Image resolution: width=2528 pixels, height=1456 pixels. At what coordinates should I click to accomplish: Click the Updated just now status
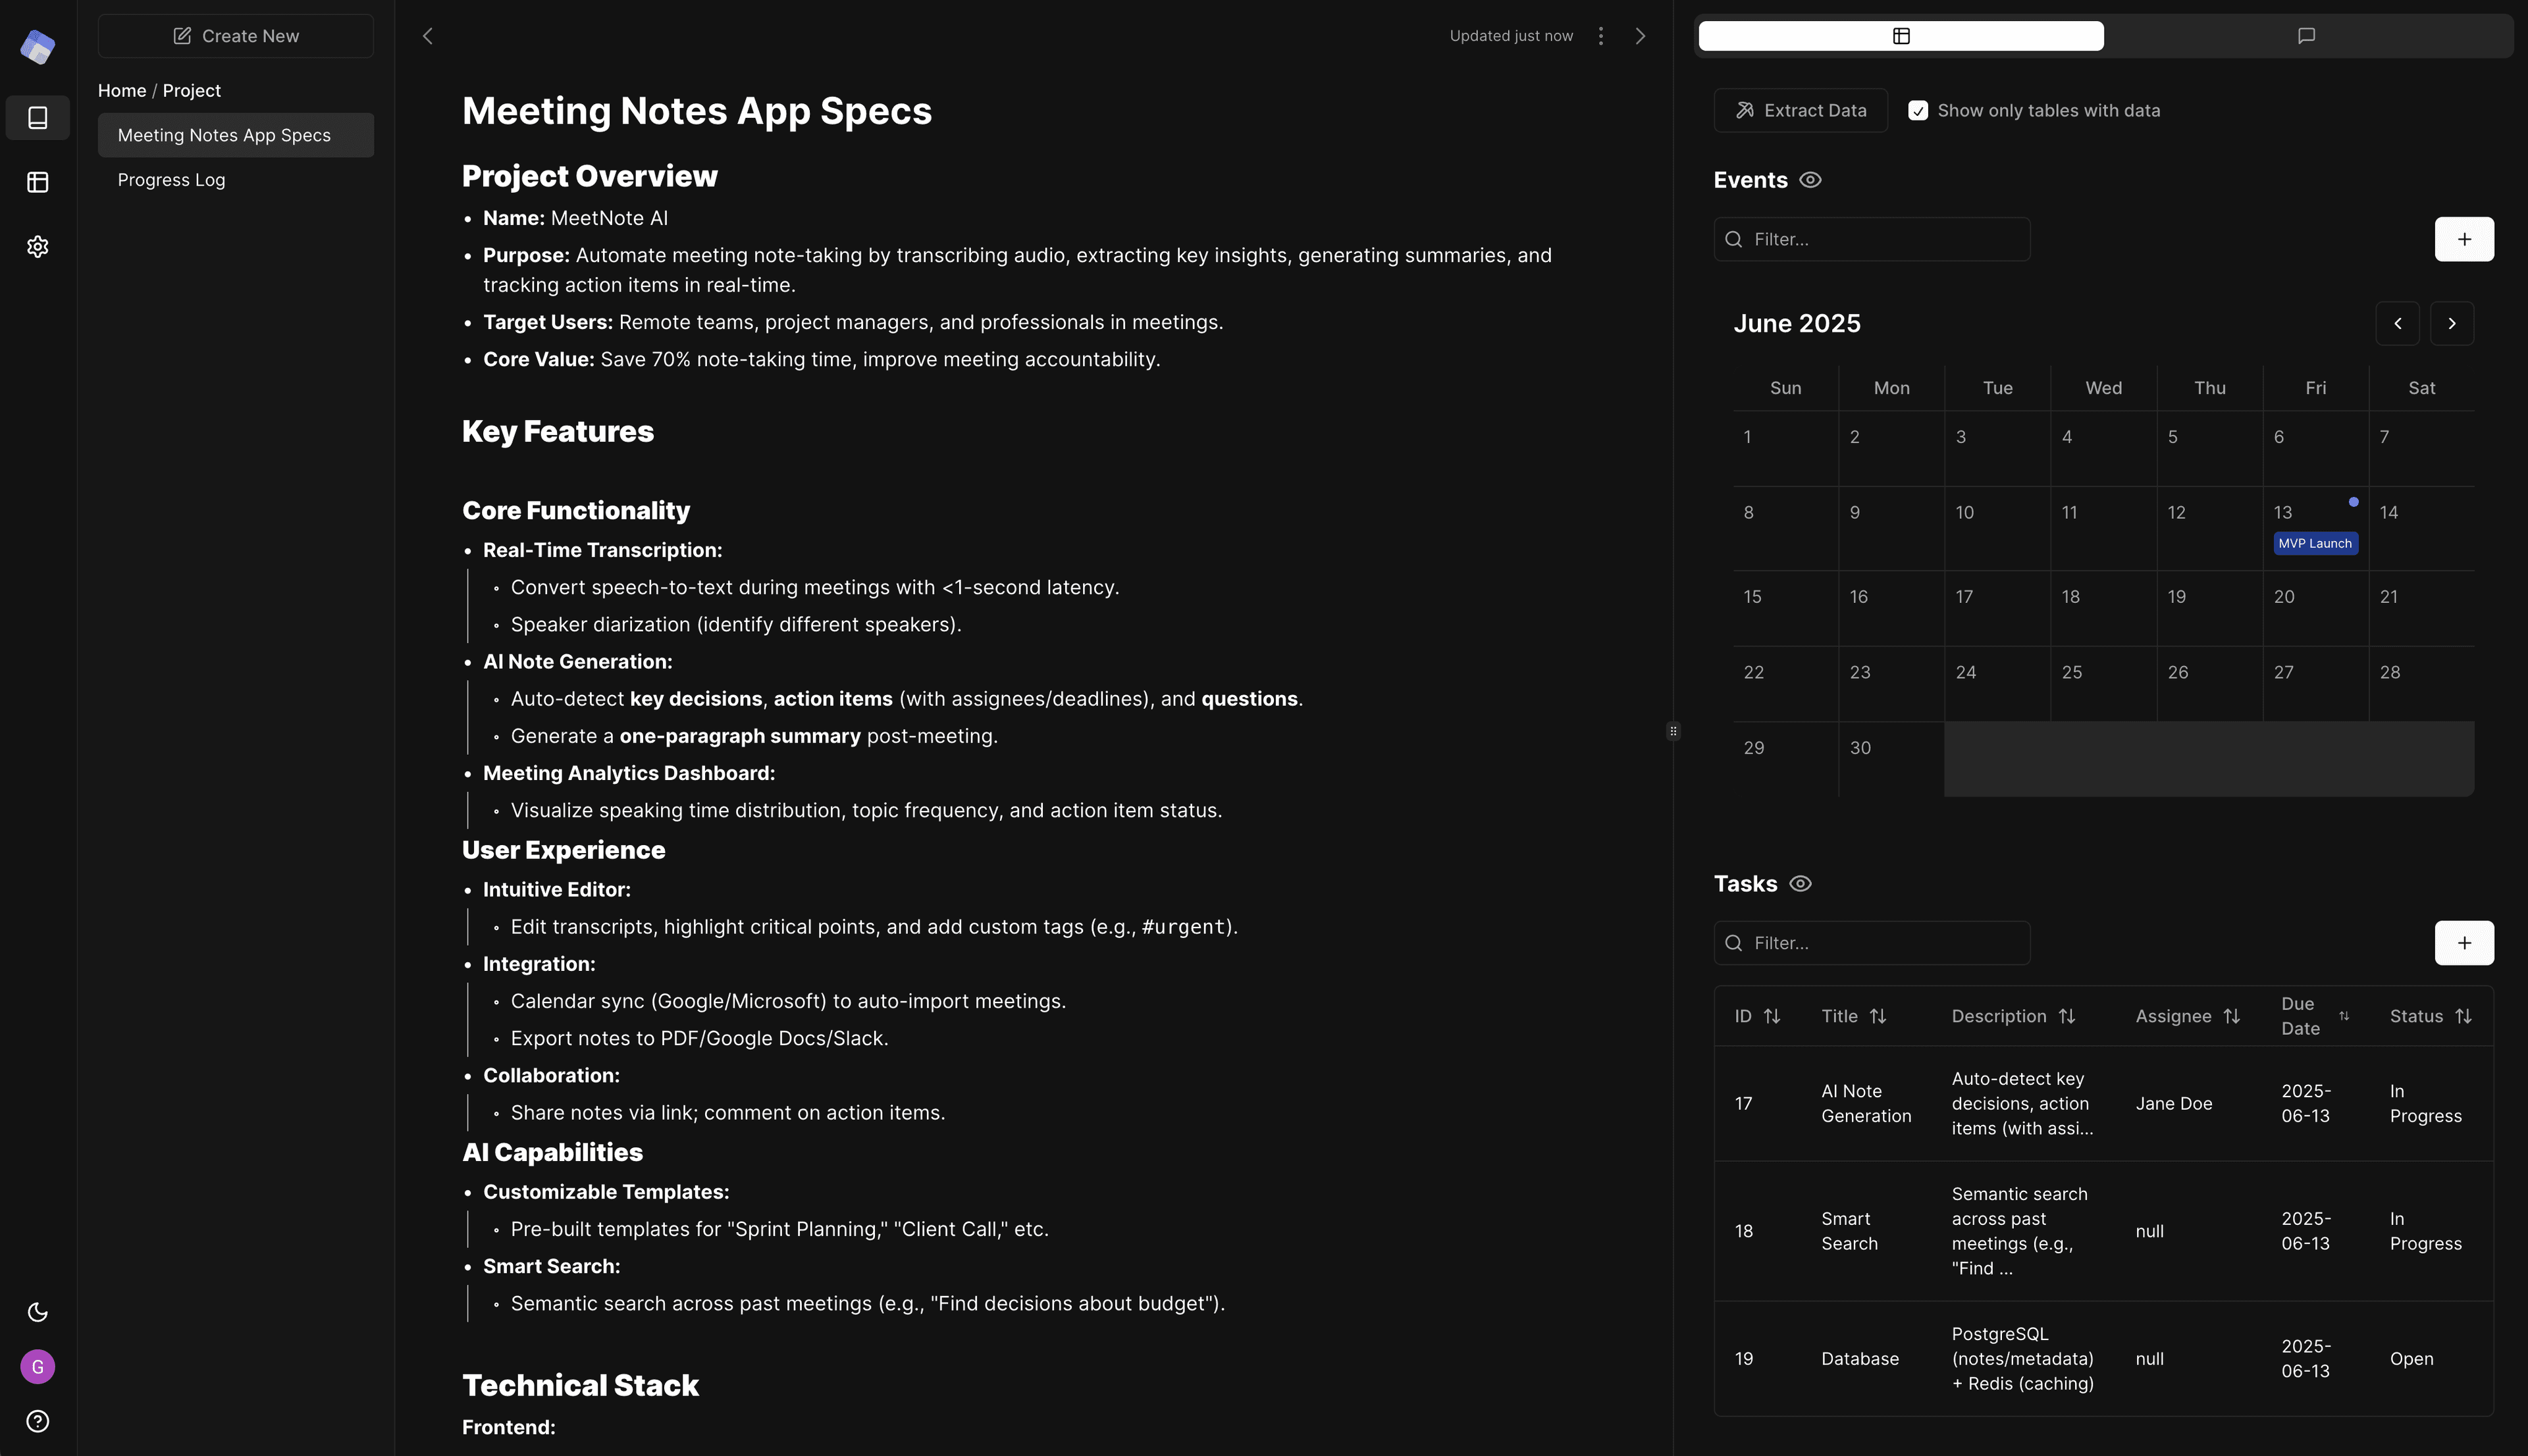click(1511, 36)
